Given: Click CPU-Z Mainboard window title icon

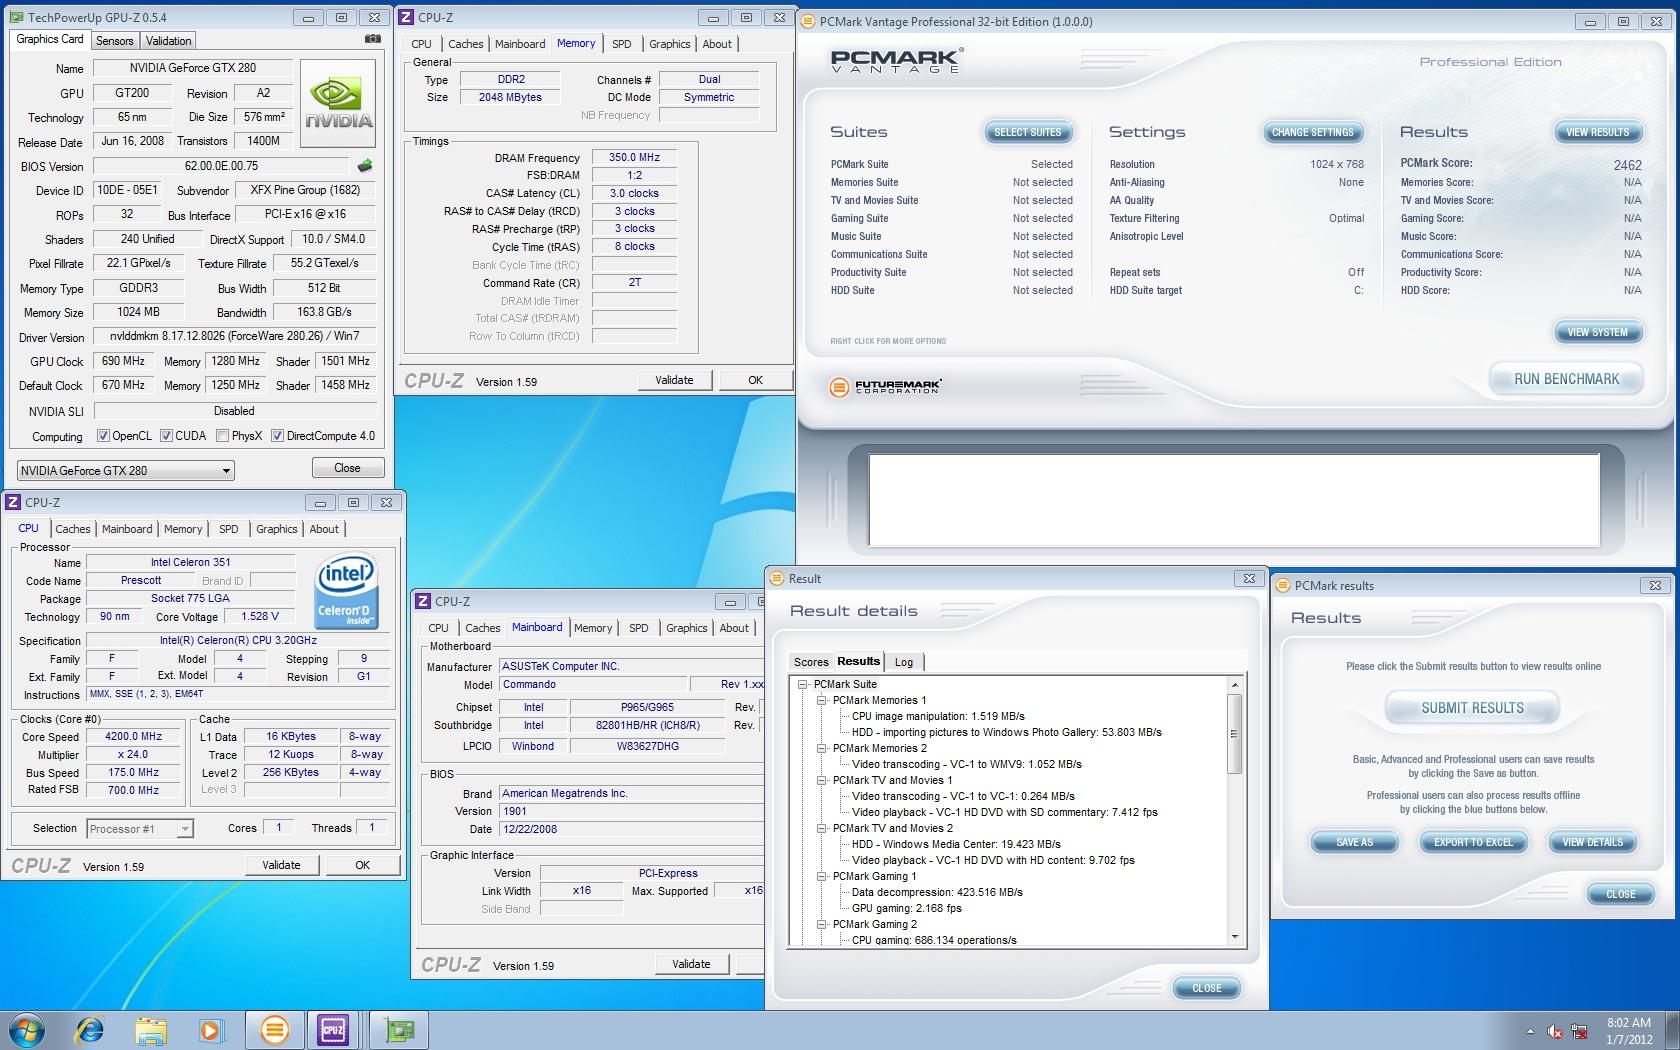Looking at the screenshot, I should (x=423, y=601).
